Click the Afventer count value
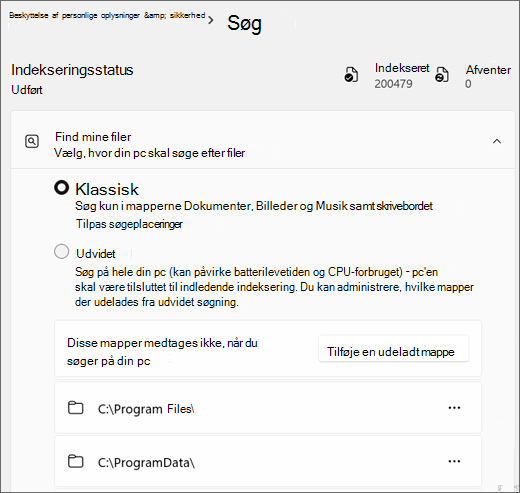The image size is (520, 493). coord(468,84)
